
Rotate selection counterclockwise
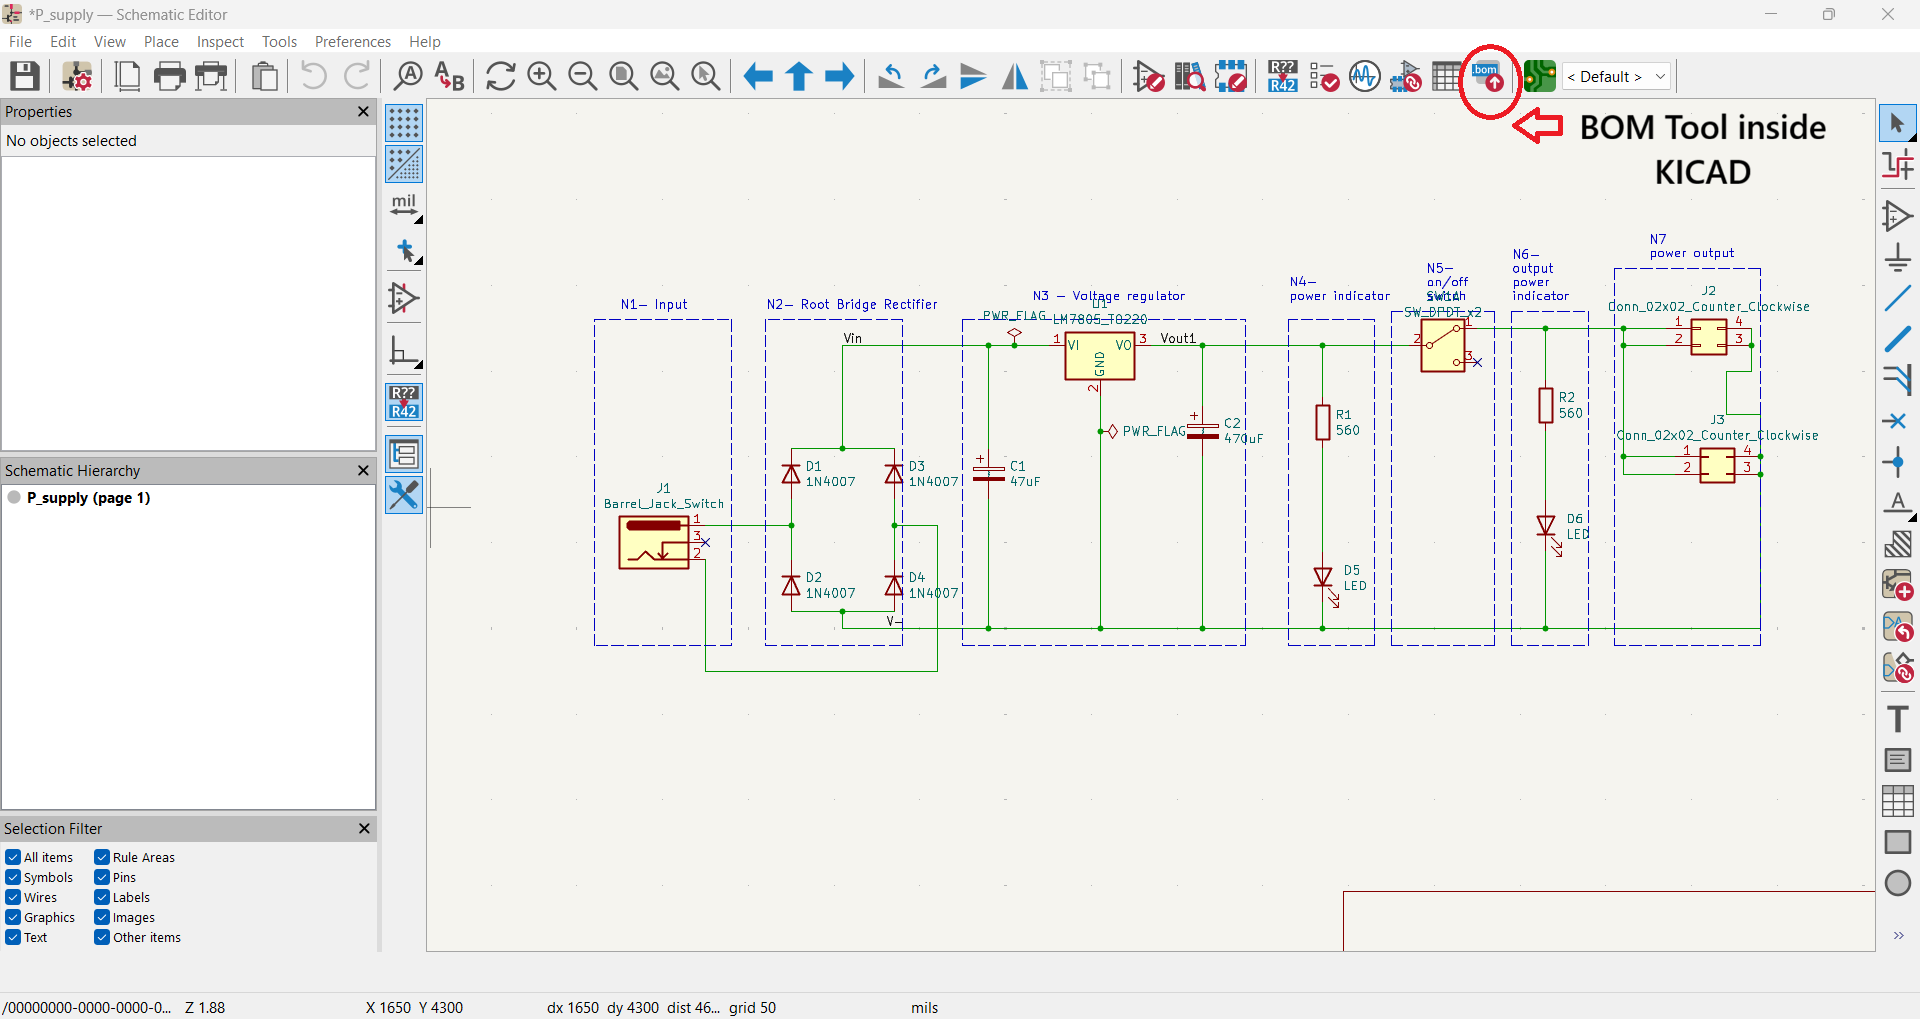coord(891,76)
